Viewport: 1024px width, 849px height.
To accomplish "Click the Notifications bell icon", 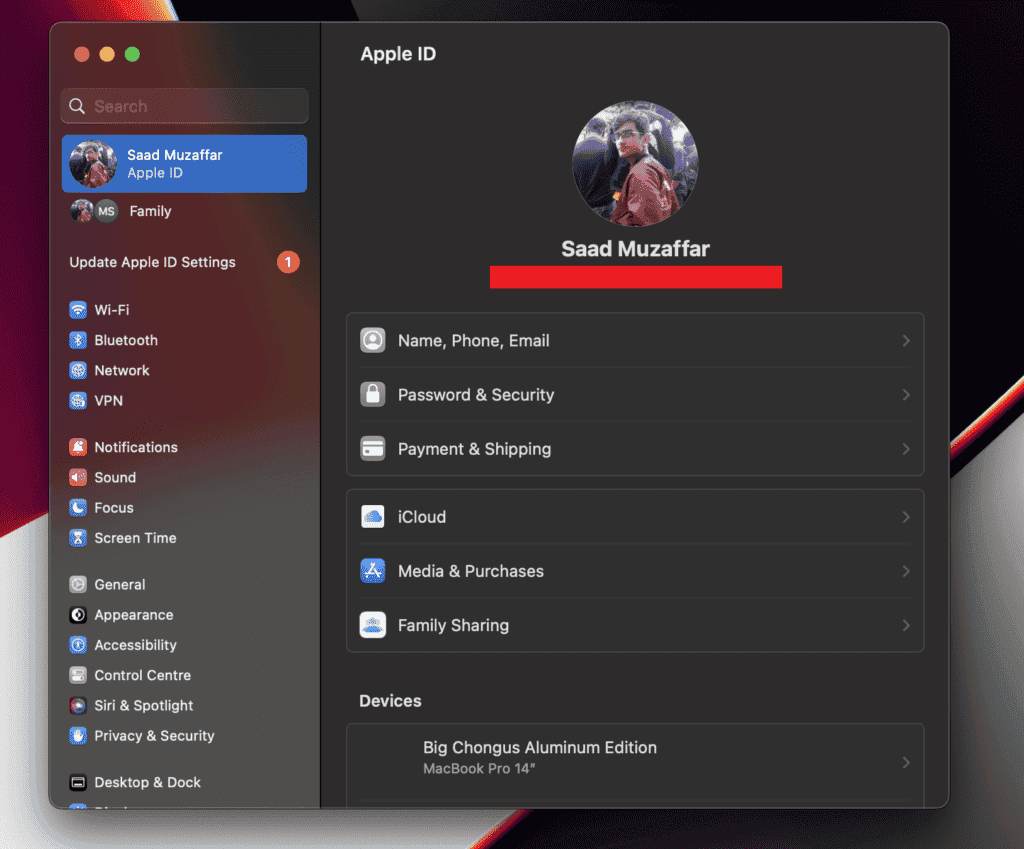I will coord(78,447).
